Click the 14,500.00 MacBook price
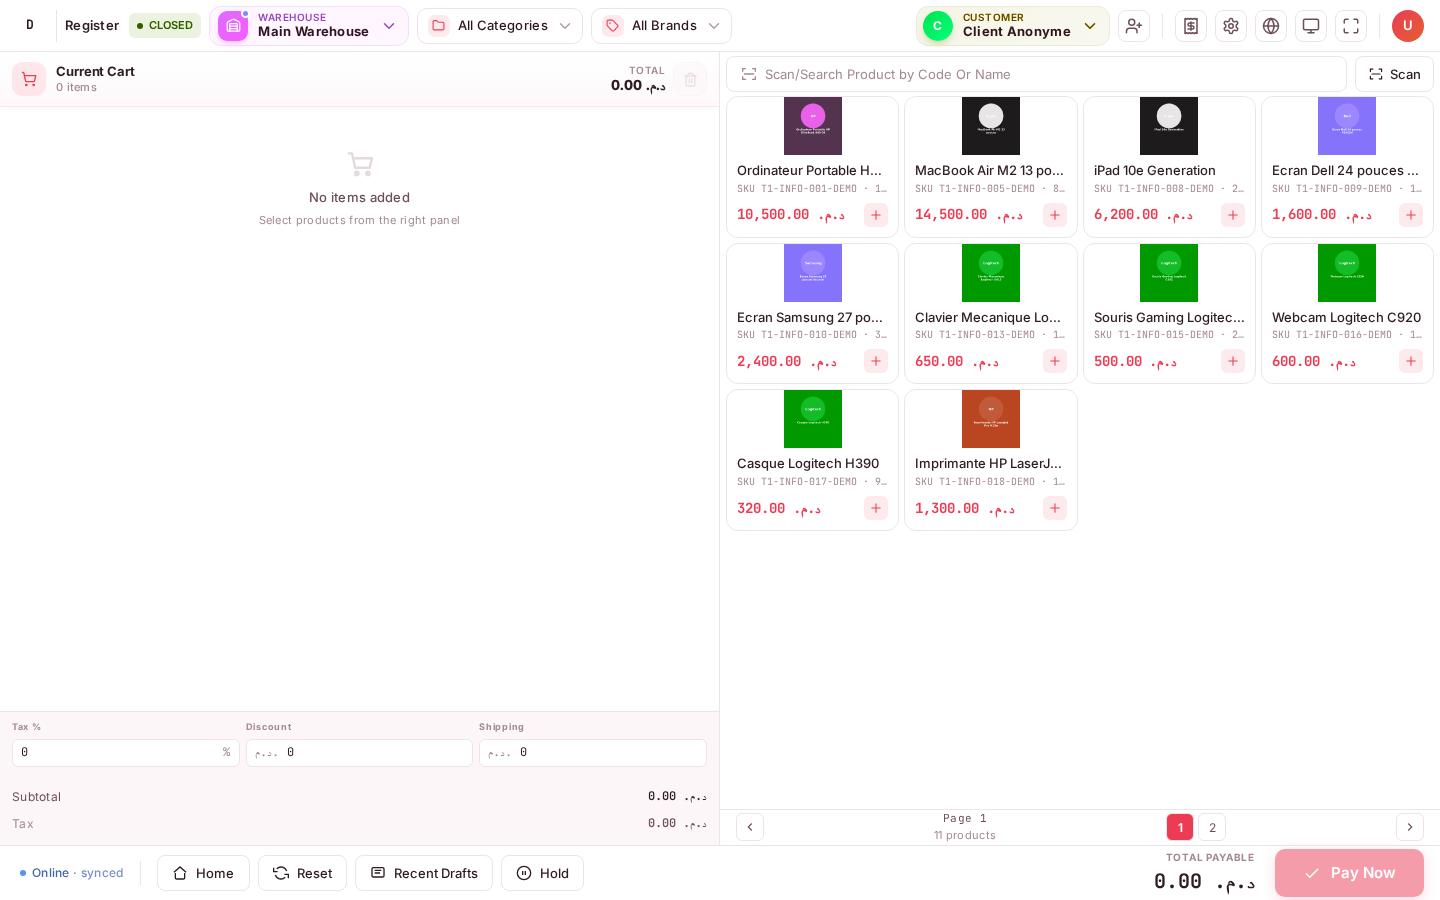Screen dimensions: 1440x900 pos(969,215)
